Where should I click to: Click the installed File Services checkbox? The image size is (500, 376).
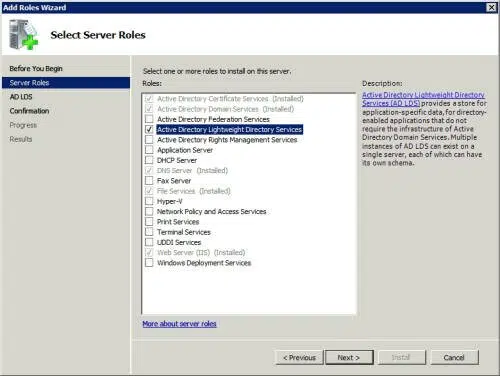click(149, 191)
